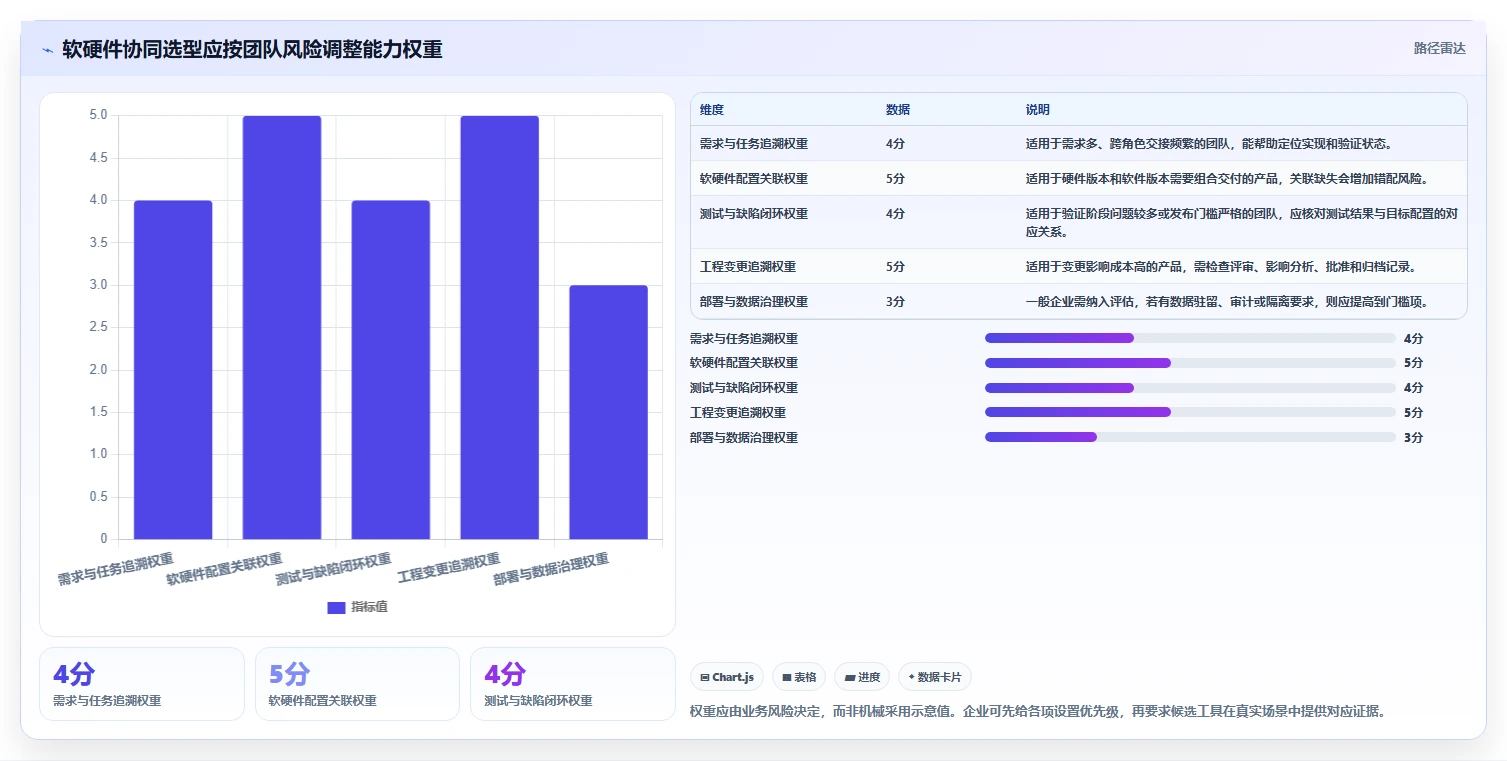The image size is (1507, 761).
Task: Open the 4分 测试与缺陷闭环权重 data card
Action: [x=573, y=684]
